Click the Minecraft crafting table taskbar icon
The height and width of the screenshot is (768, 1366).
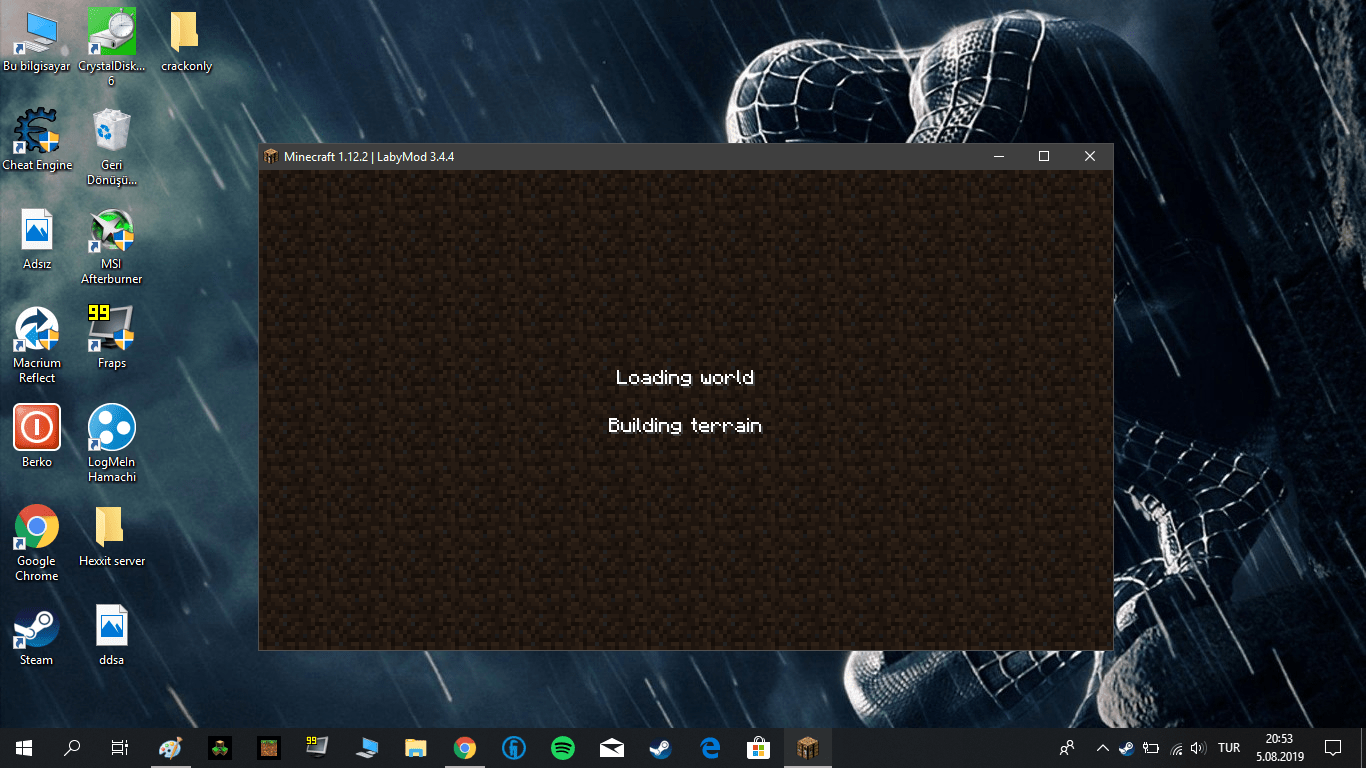(x=807, y=747)
